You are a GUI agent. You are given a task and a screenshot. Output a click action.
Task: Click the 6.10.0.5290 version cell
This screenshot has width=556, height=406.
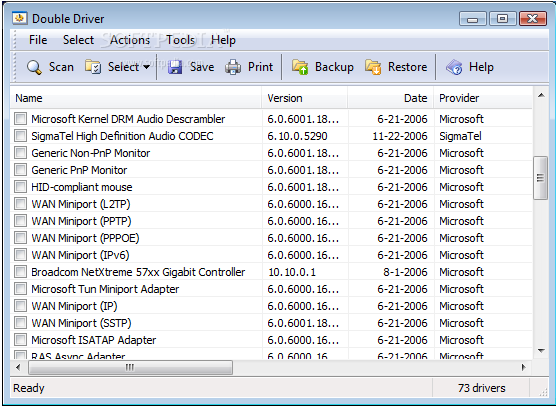(297, 136)
